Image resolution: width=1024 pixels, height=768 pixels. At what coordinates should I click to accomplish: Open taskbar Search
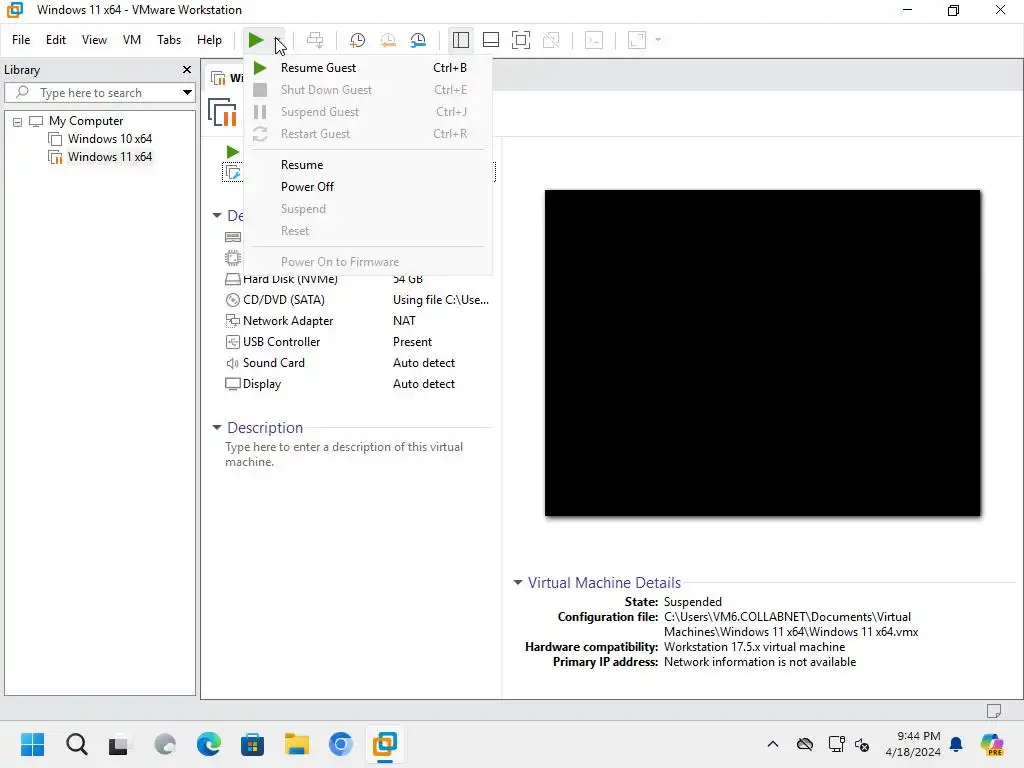[76, 744]
